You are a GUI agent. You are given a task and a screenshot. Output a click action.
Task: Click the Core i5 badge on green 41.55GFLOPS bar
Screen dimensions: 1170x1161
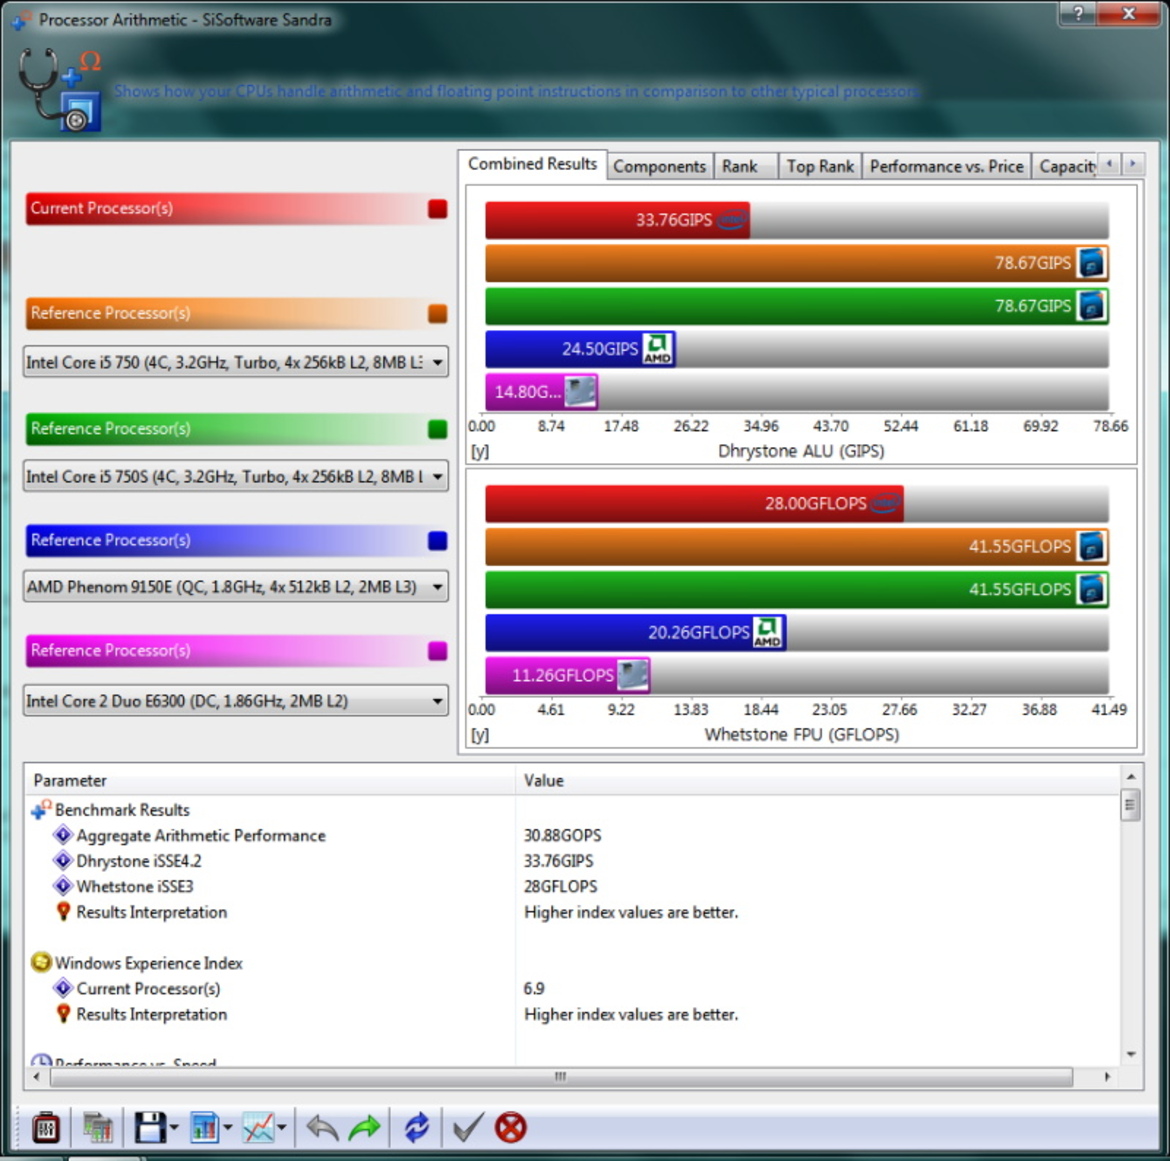(1091, 589)
